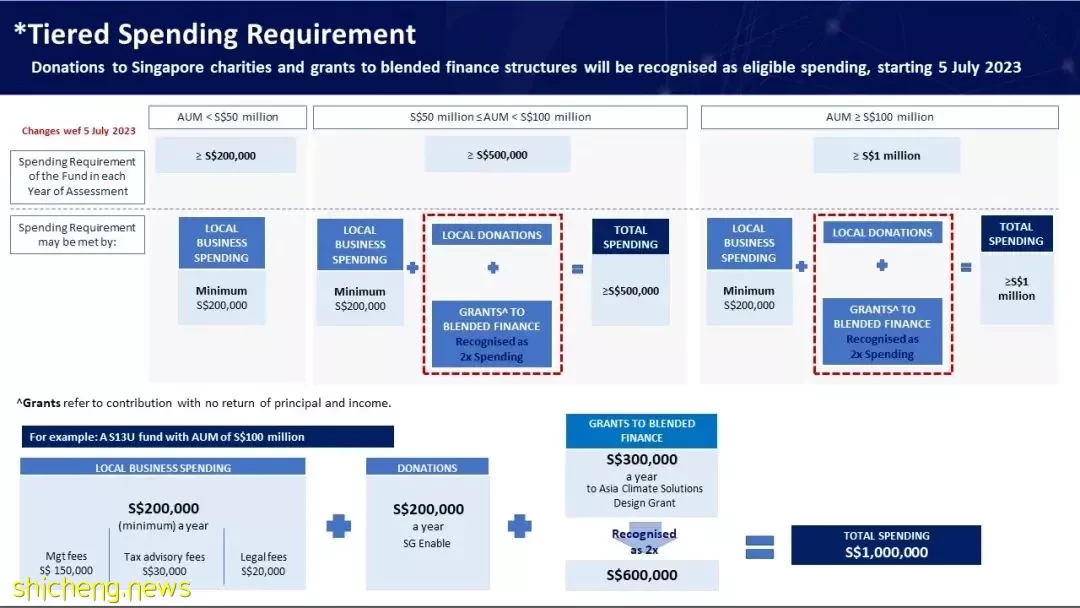
Task: Click the 'S$600,000' recognised amount
Action: coord(642,575)
